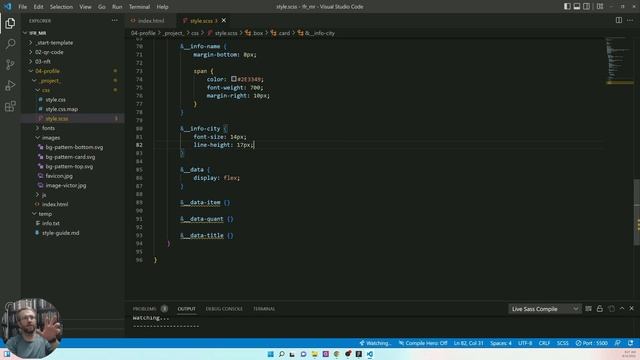
Task: Toggle bottom panel layout icon
Action: click(577, 7)
